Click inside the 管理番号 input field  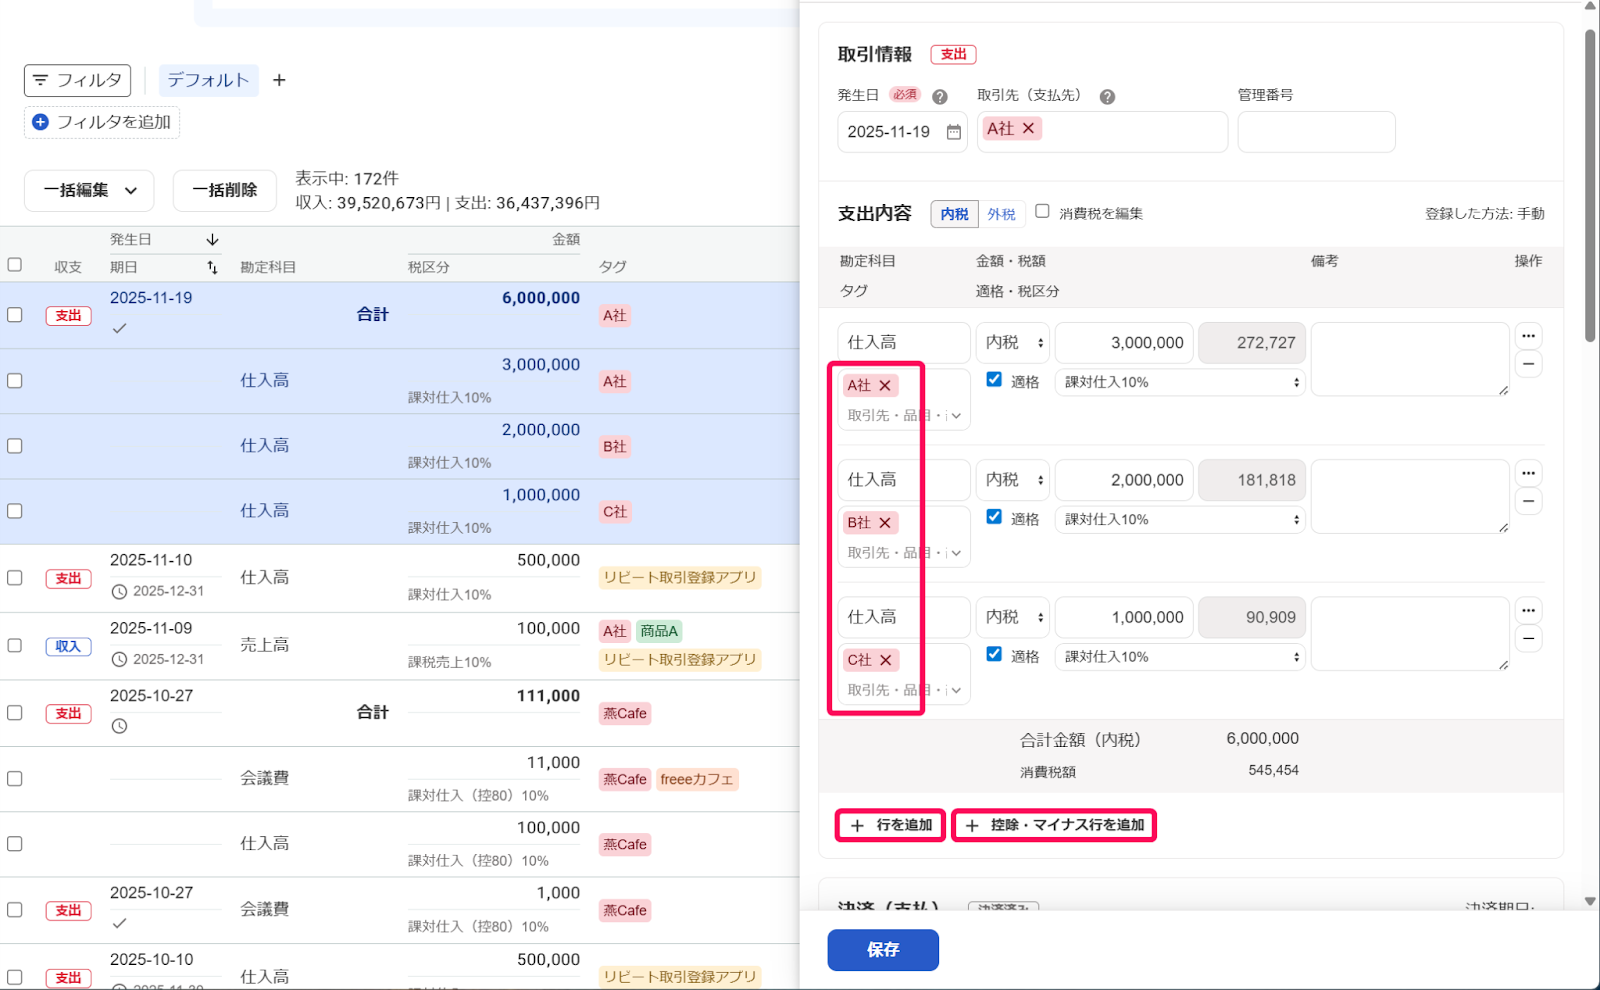[x=1315, y=131]
